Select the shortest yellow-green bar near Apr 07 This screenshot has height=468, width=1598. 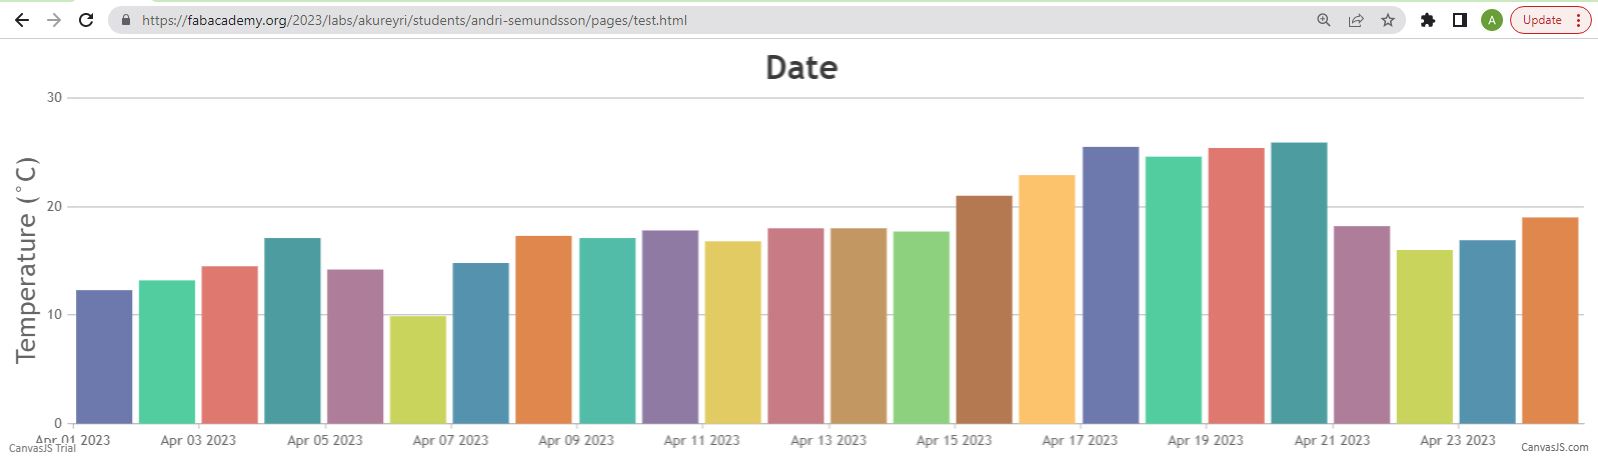click(418, 369)
